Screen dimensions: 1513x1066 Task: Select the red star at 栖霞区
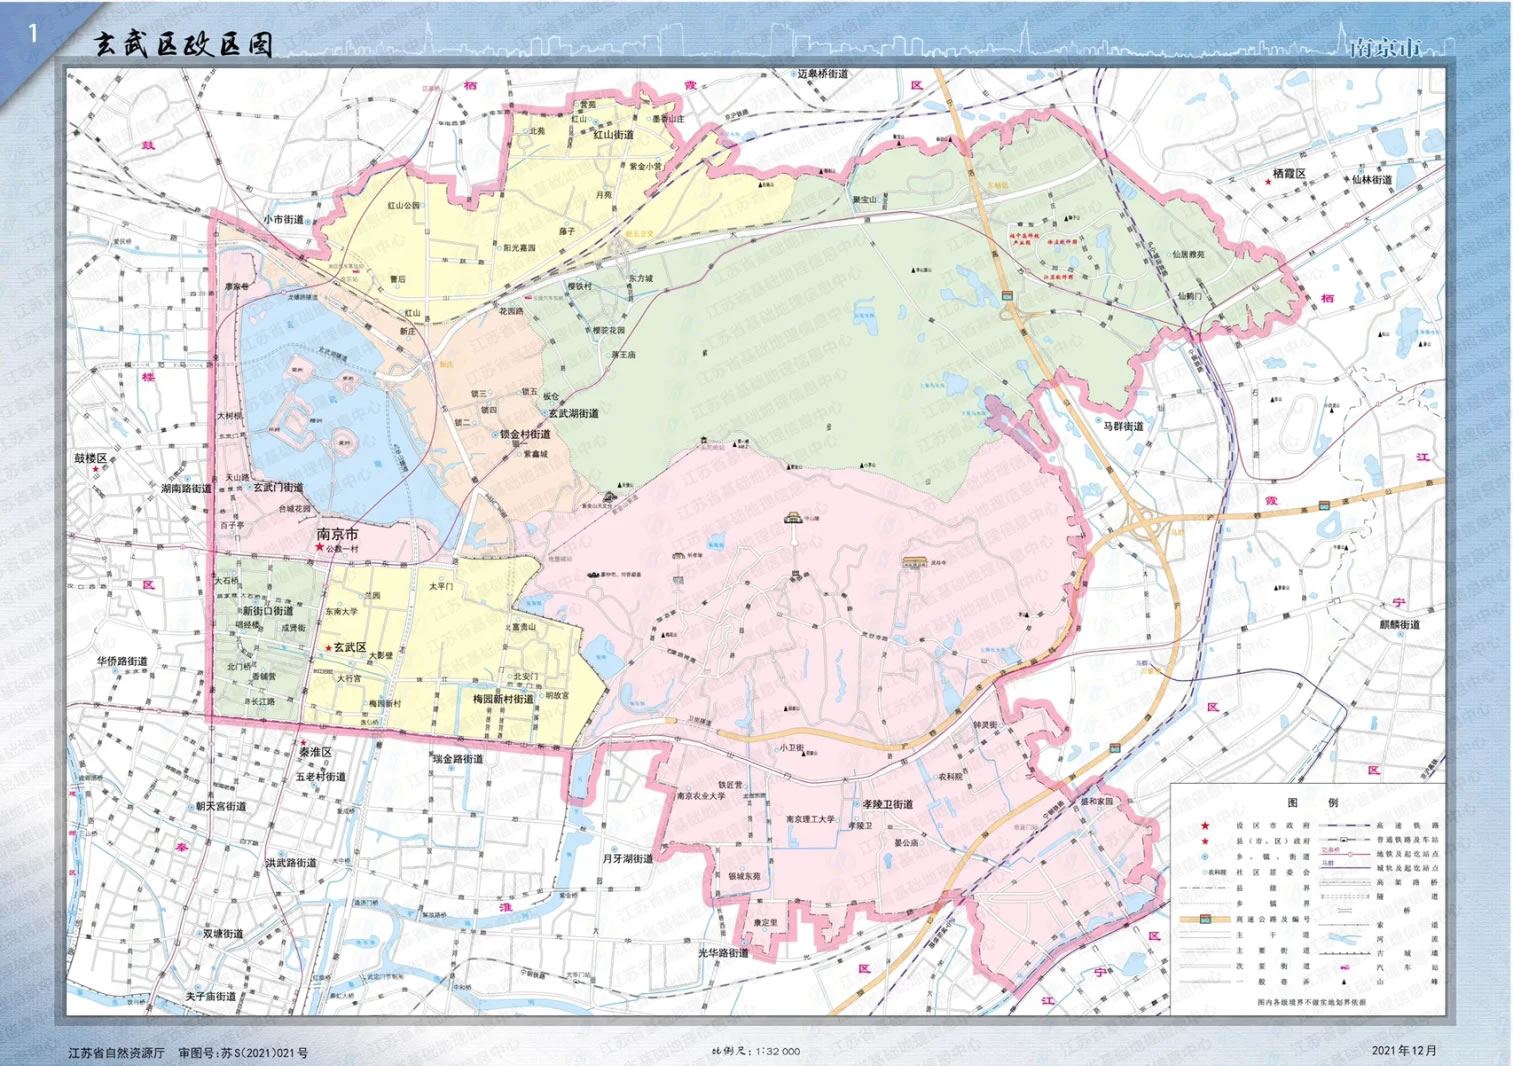[1268, 182]
